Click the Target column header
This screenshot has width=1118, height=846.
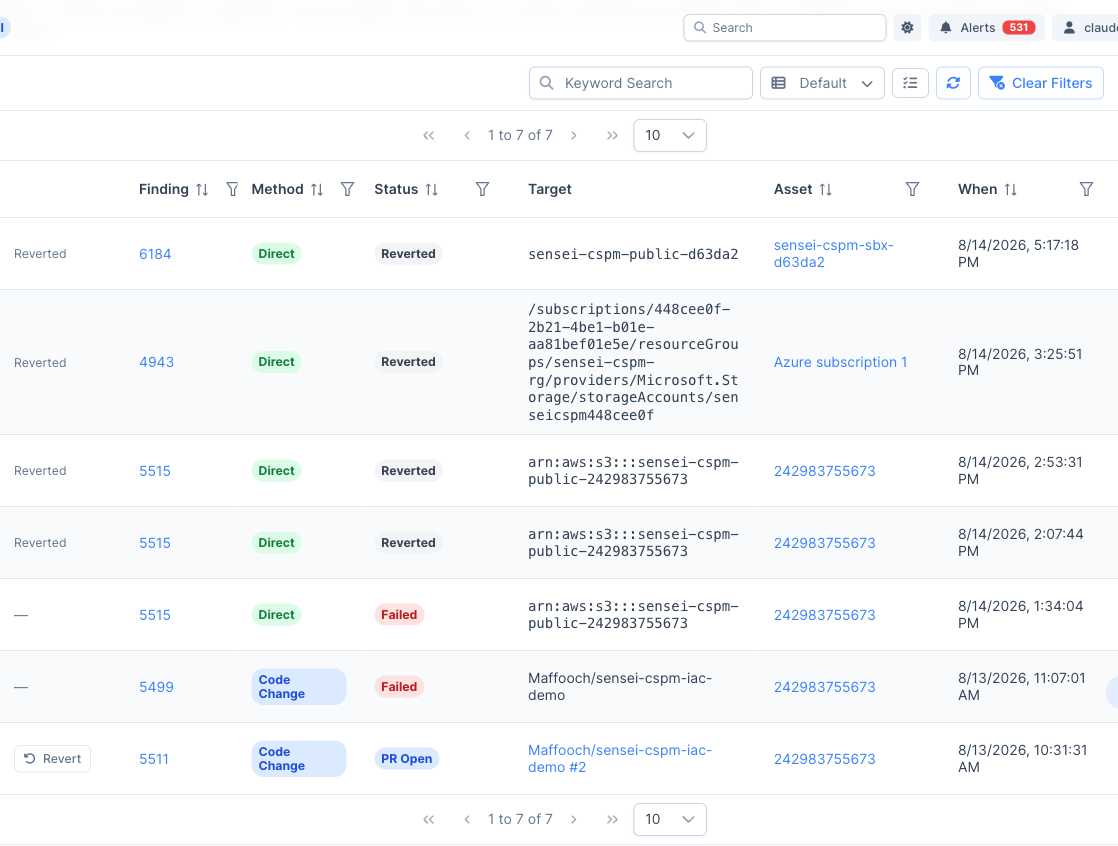click(x=549, y=190)
